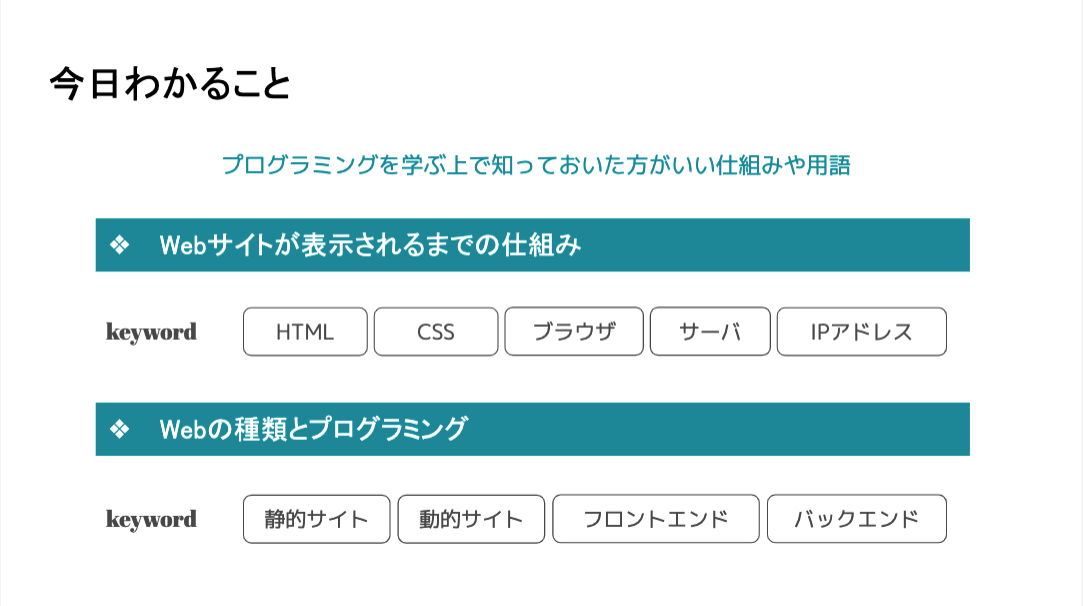Click the slide title 今日わかること
1083x606 pixels.
point(171,84)
